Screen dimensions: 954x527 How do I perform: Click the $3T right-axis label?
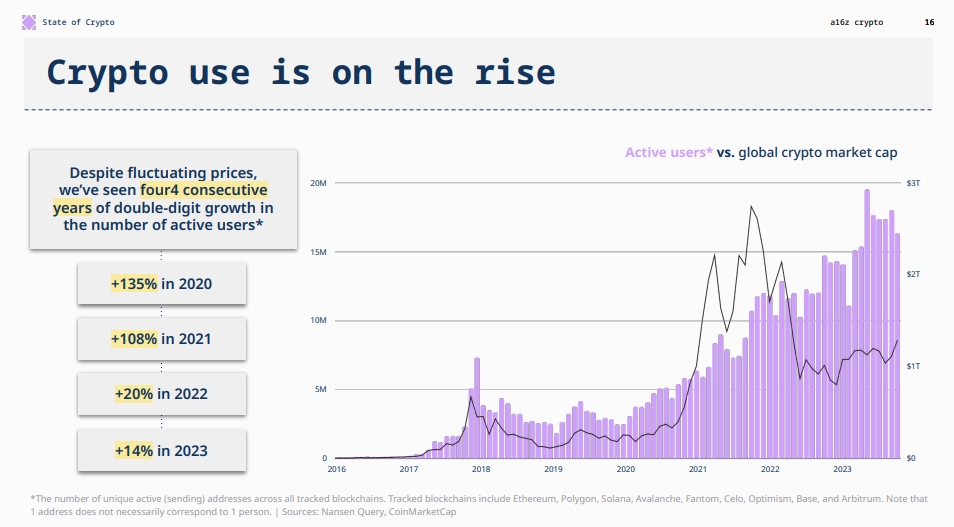point(913,183)
